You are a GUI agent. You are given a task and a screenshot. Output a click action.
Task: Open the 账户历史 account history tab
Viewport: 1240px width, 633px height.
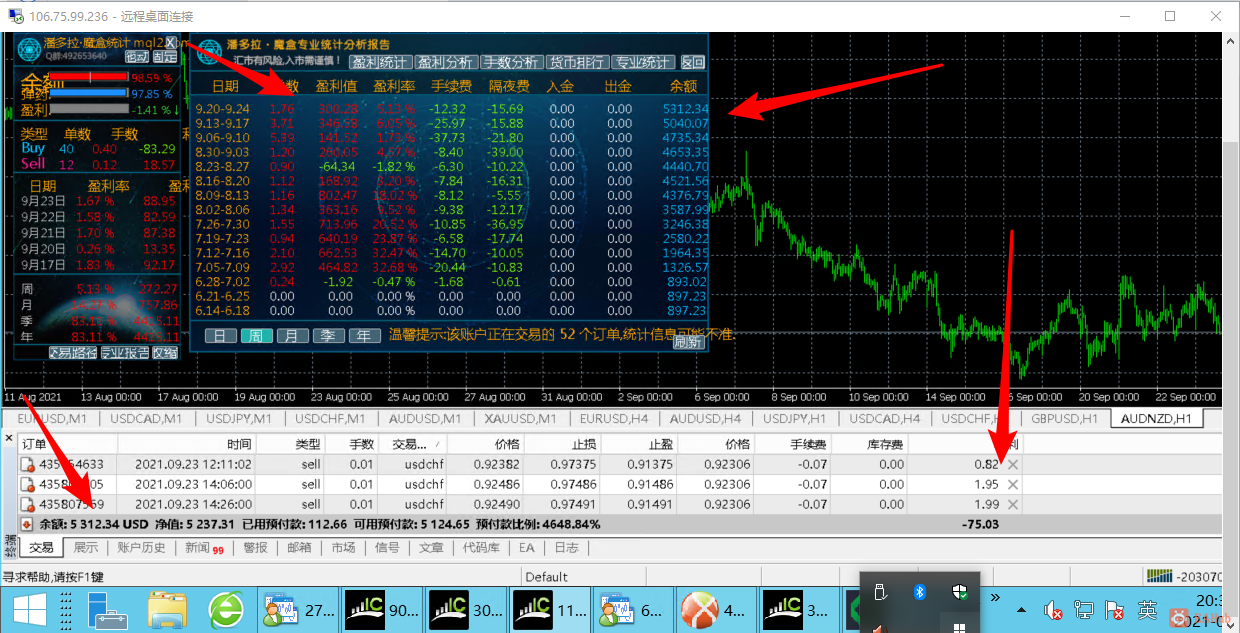(x=141, y=548)
